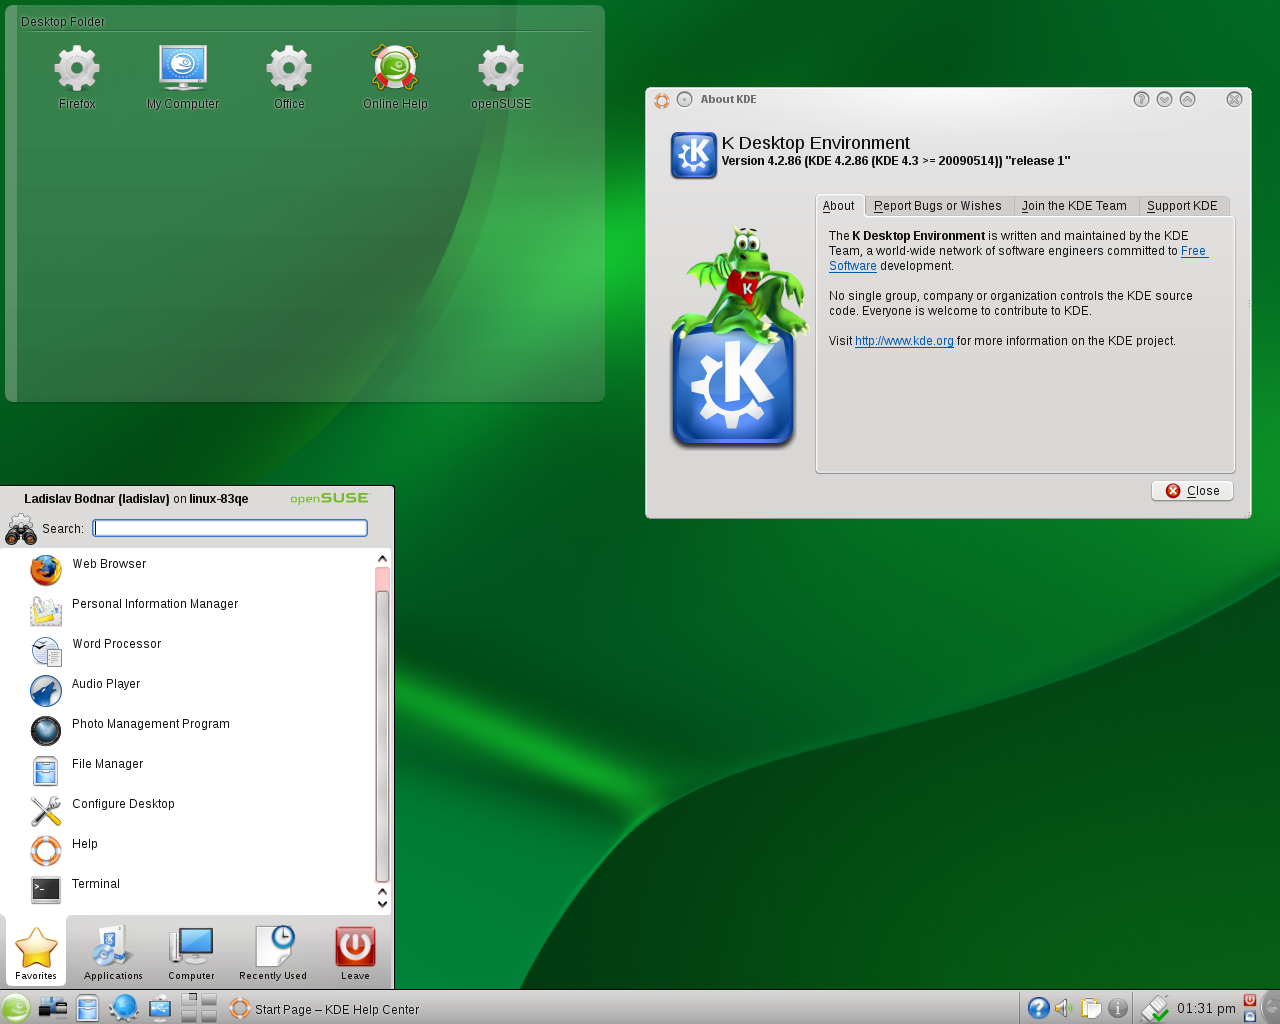Click the red lock/logout shutdown panel button
The width and height of the screenshot is (1280, 1024).
click(1249, 1000)
